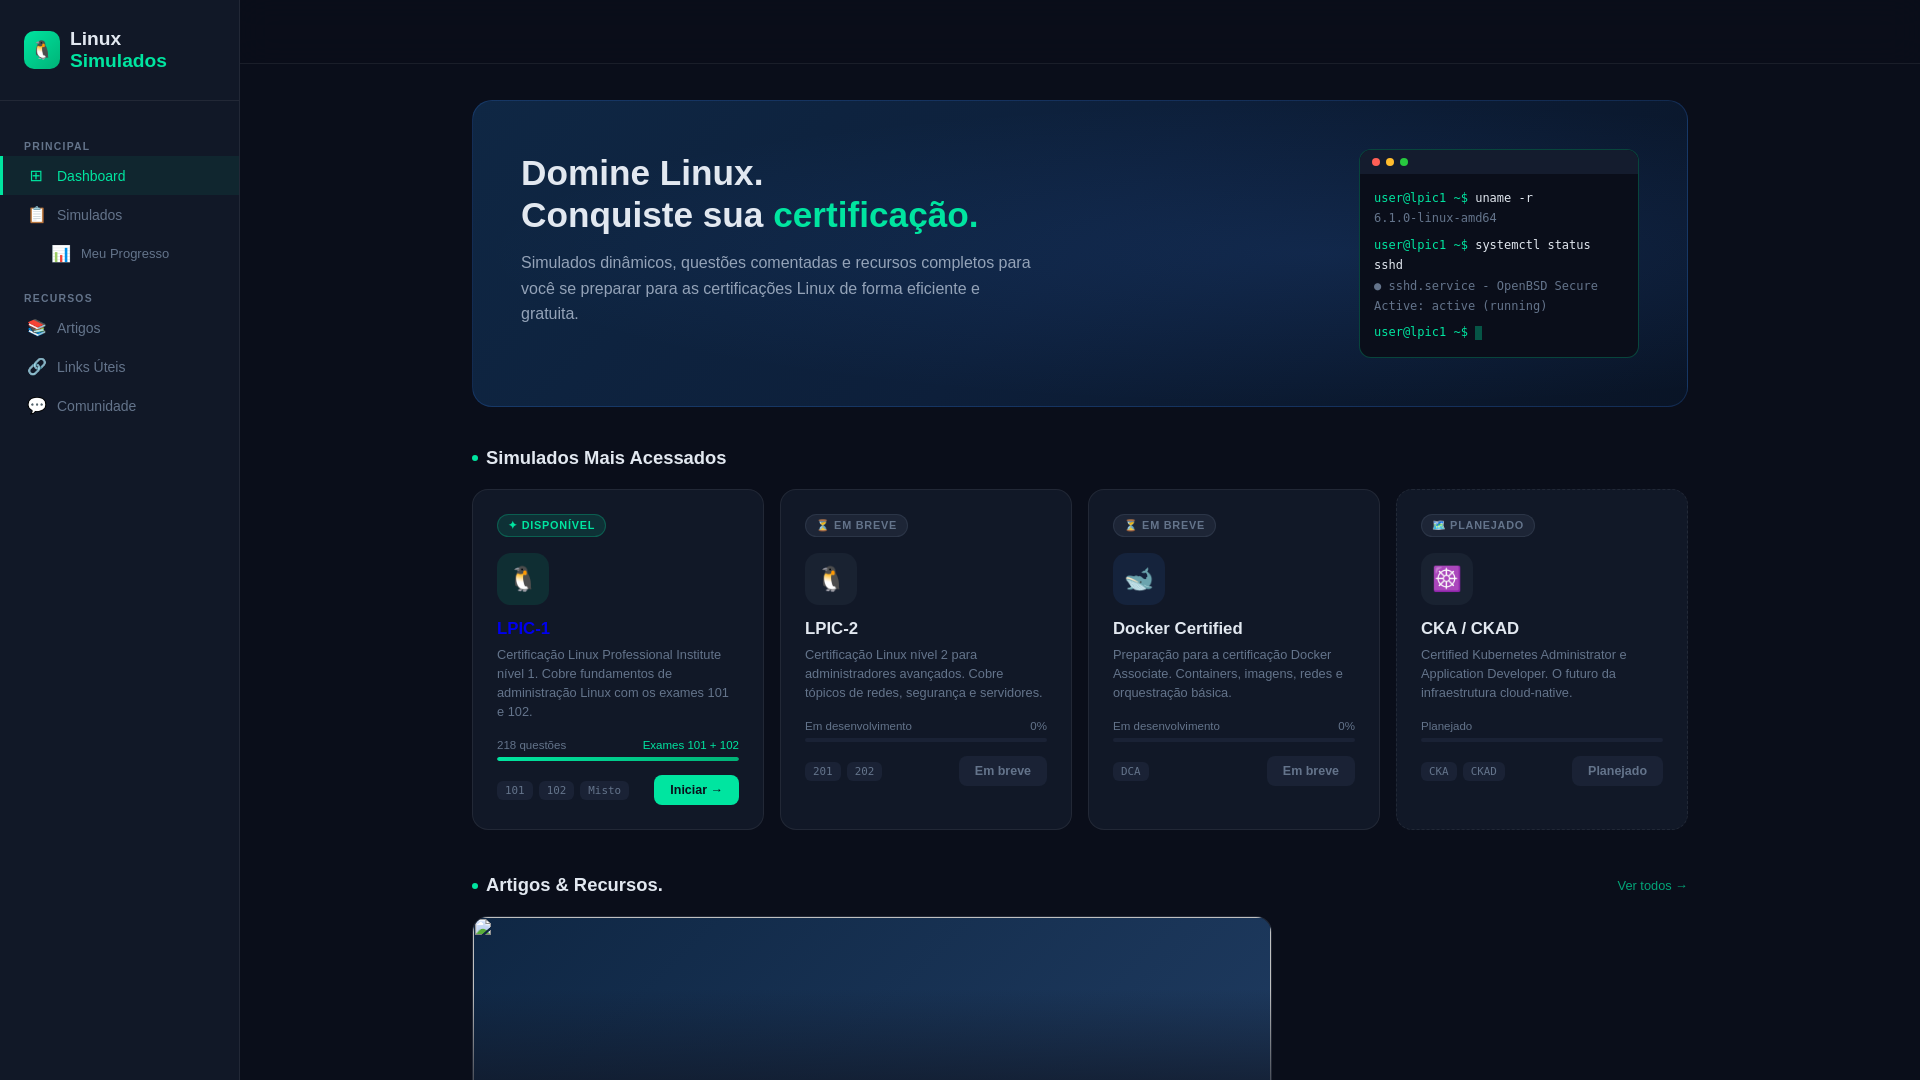Click the CKA / CKAD Planejado button

click(1617, 771)
